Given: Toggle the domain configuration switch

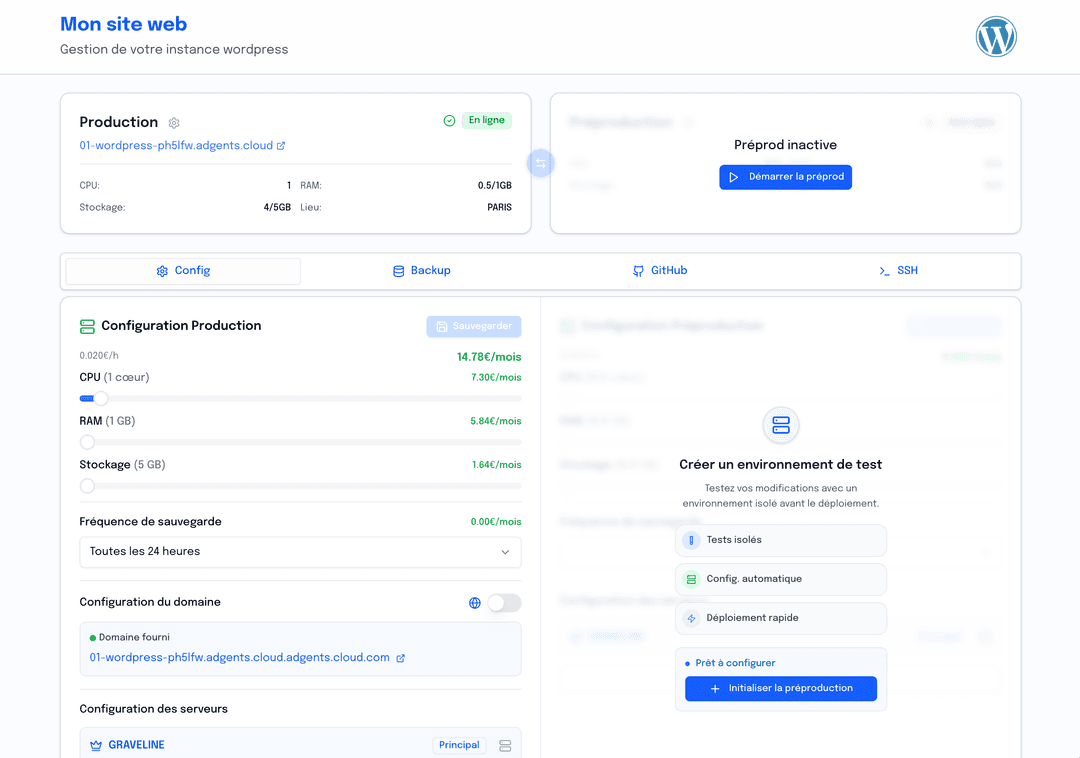Looking at the screenshot, I should pos(504,602).
